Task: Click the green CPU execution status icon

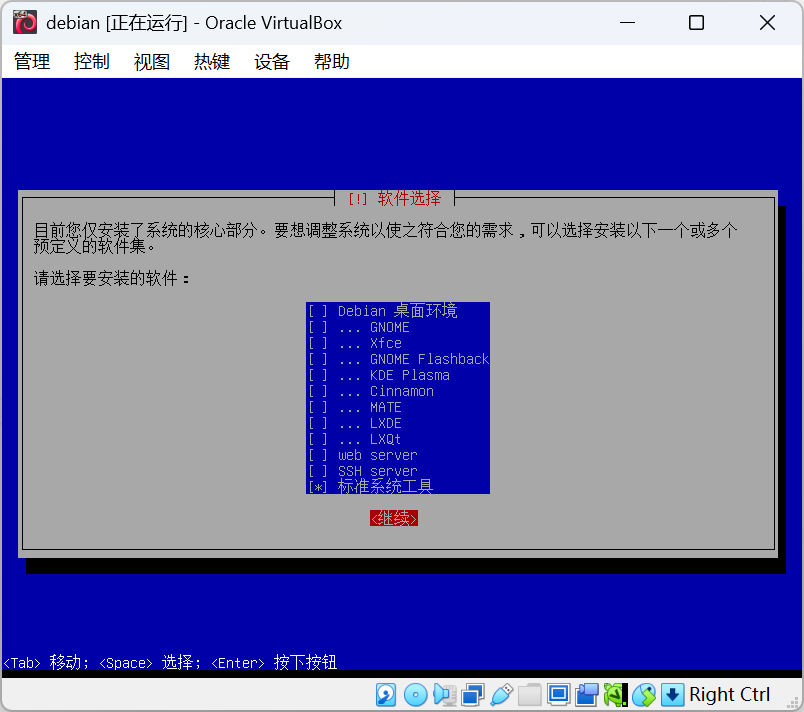Action: [615, 695]
